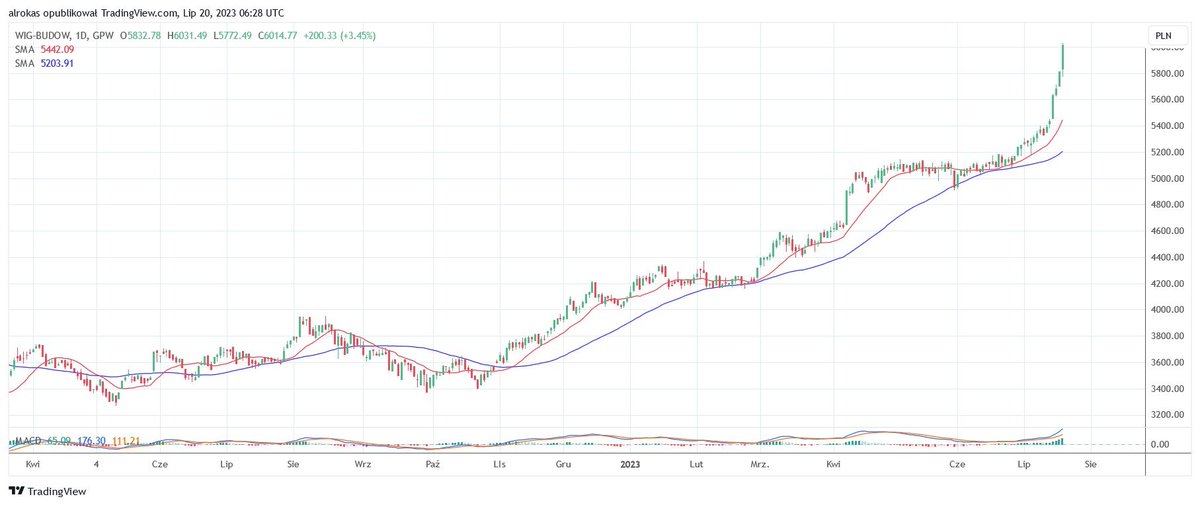The height and width of the screenshot is (505, 1200).
Task: Click the 5200.00 price axis label
Action: (1168, 152)
